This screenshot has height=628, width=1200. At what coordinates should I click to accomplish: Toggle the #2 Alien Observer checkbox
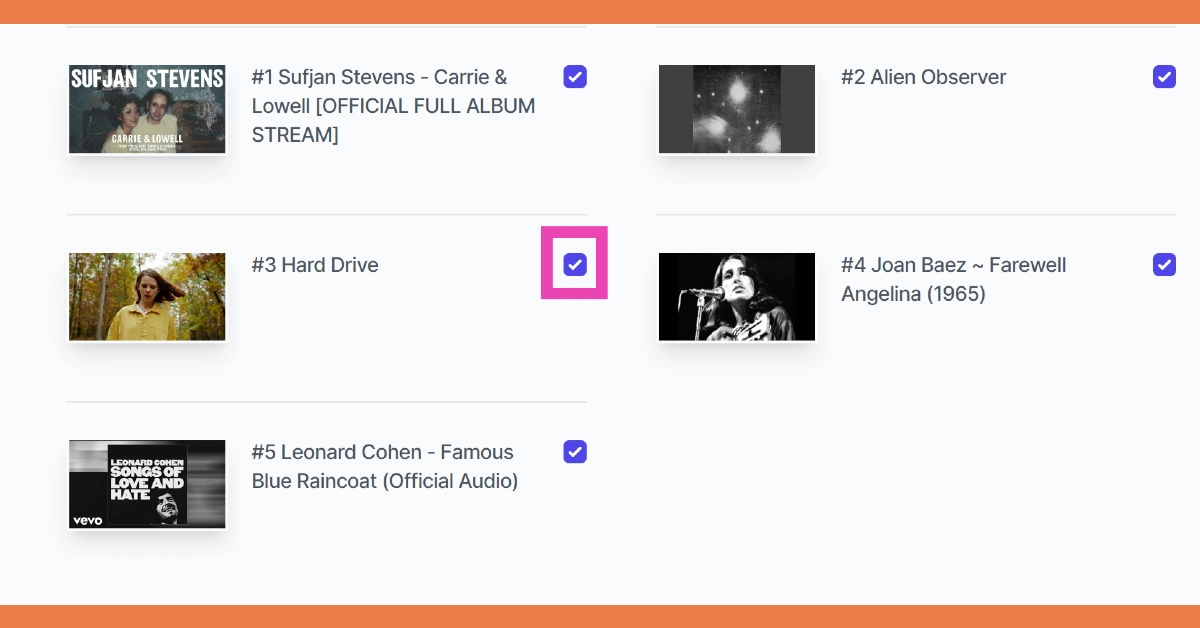(1164, 77)
